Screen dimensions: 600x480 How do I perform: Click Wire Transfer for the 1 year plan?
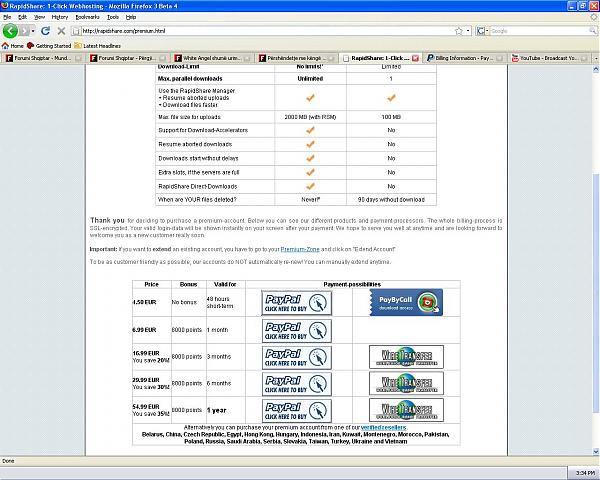point(406,410)
